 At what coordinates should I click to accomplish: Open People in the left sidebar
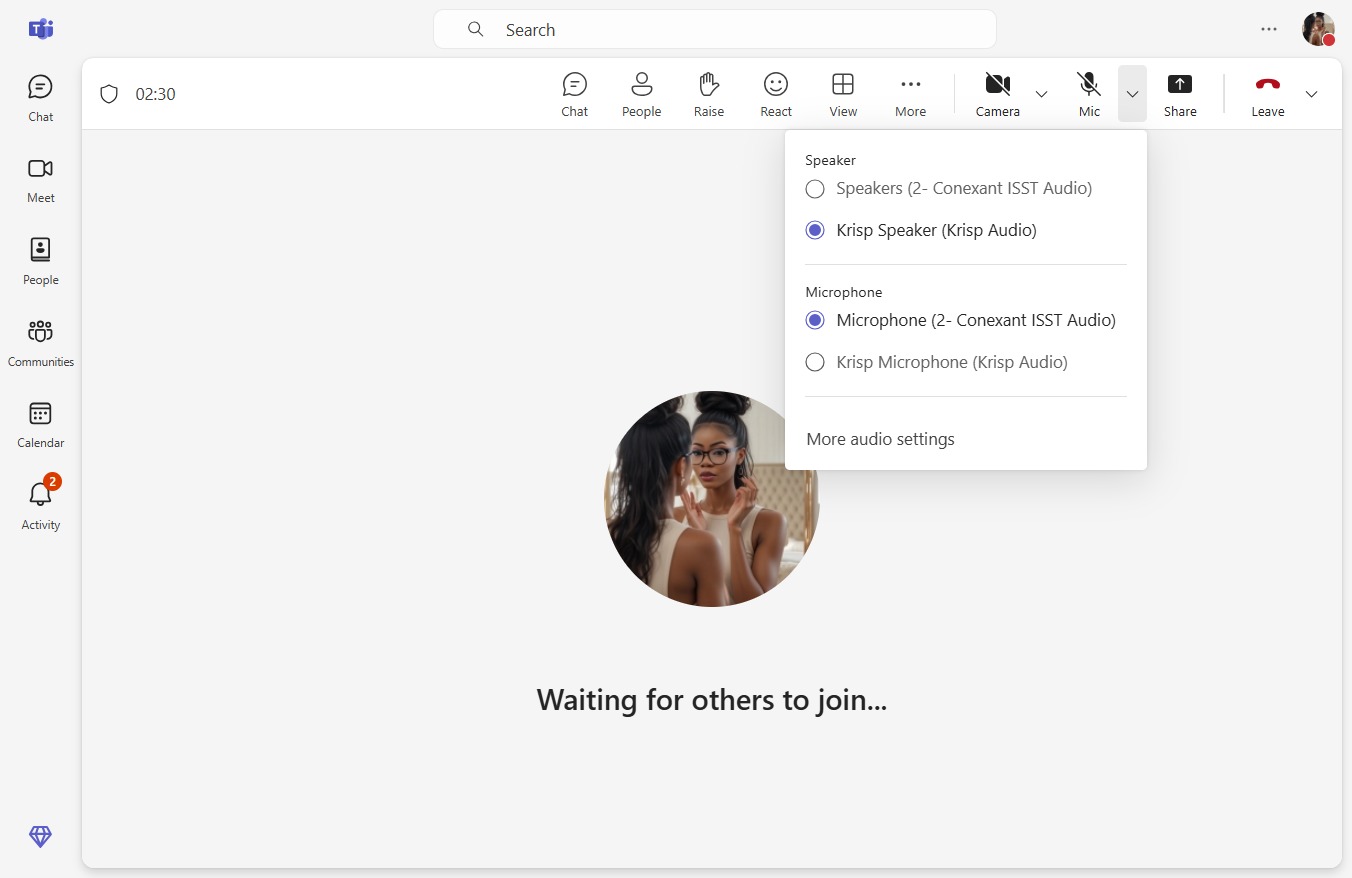coord(41,262)
